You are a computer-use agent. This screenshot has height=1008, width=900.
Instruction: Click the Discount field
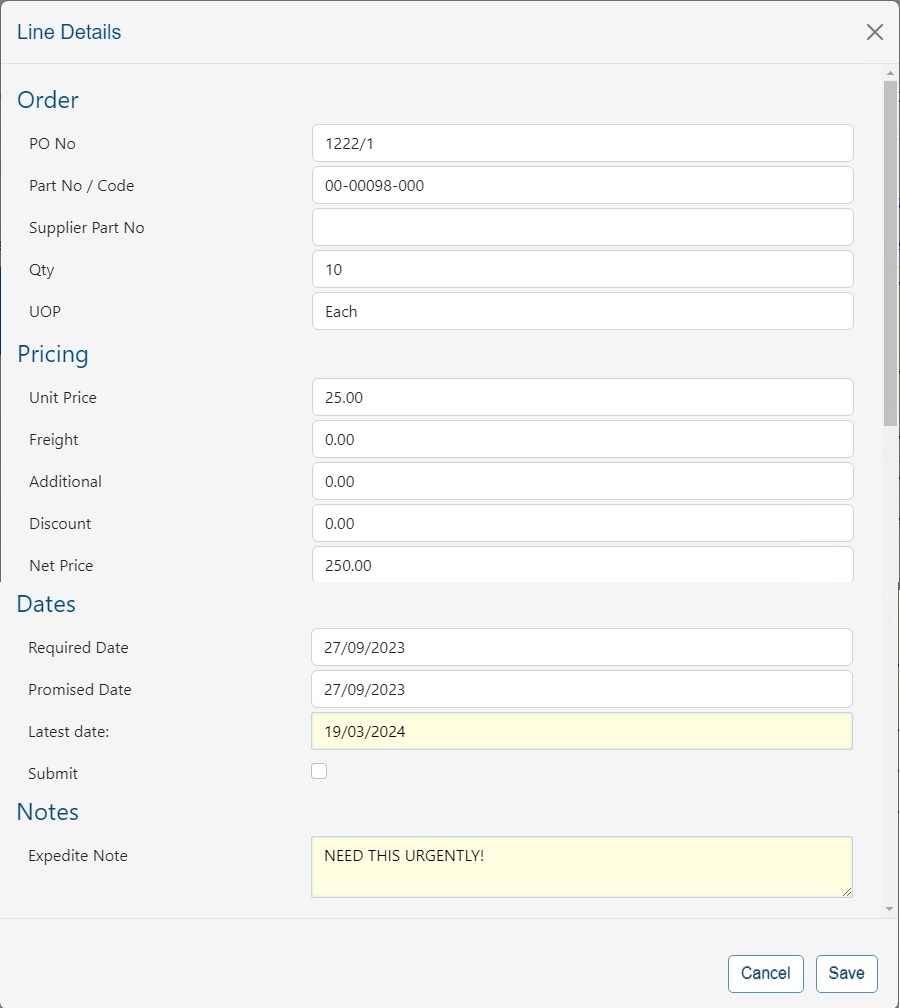[582, 523]
